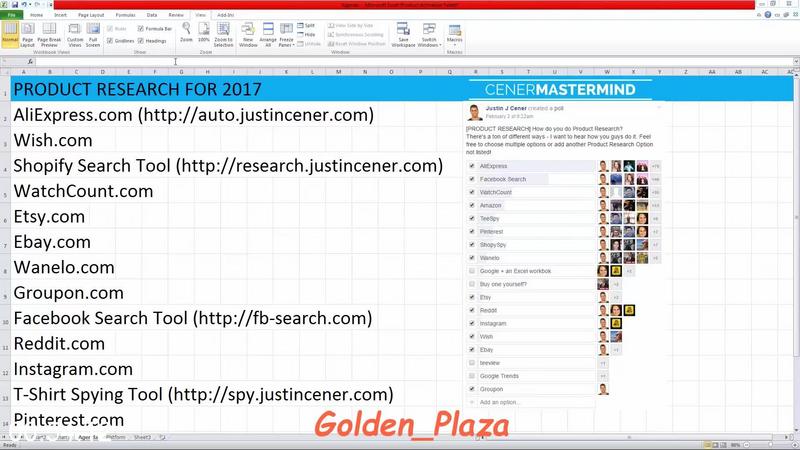Select the Etsy.com cell
Viewport: 800px width, 450px height.
point(49,217)
